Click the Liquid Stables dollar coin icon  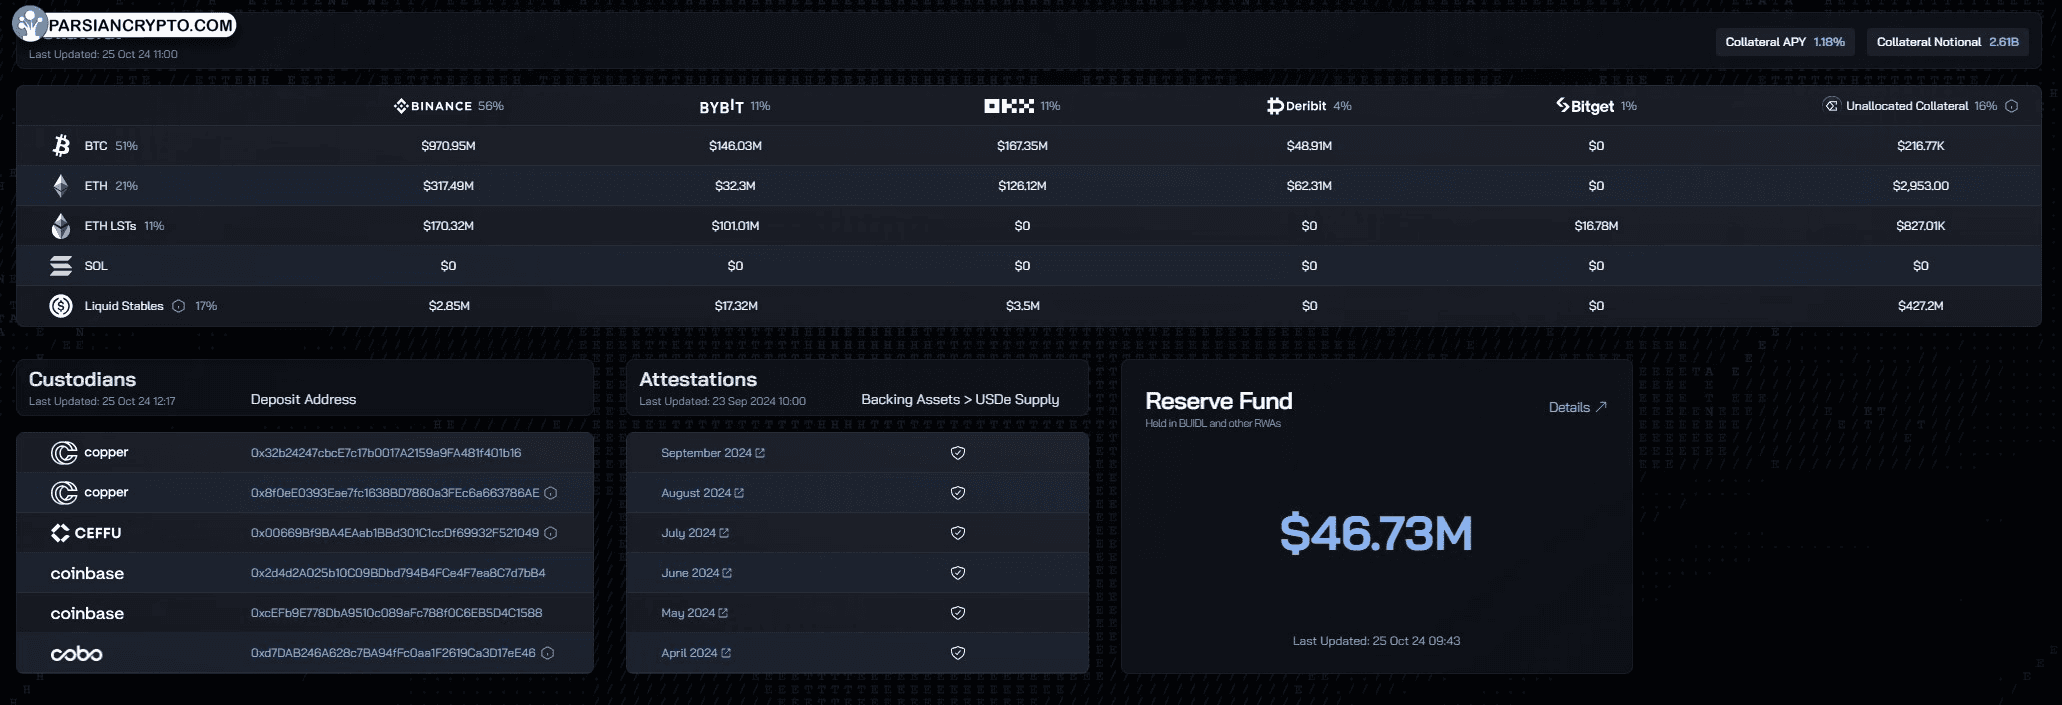coord(61,306)
